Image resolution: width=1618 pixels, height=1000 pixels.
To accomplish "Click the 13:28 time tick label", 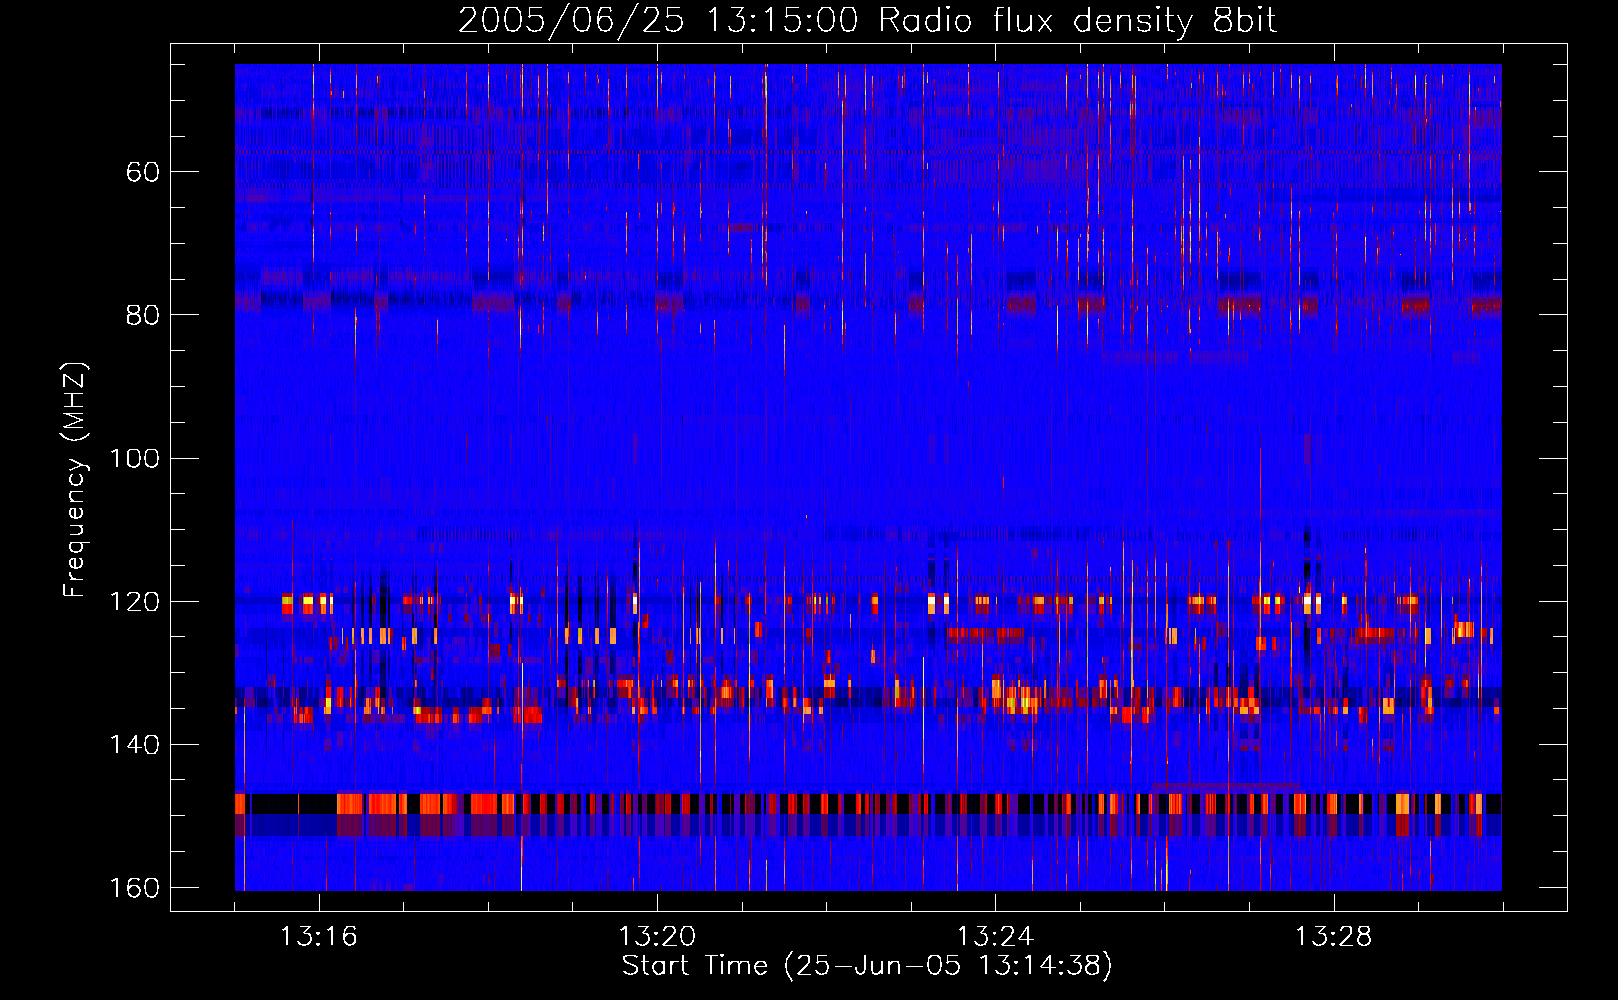I will pos(1334,937).
